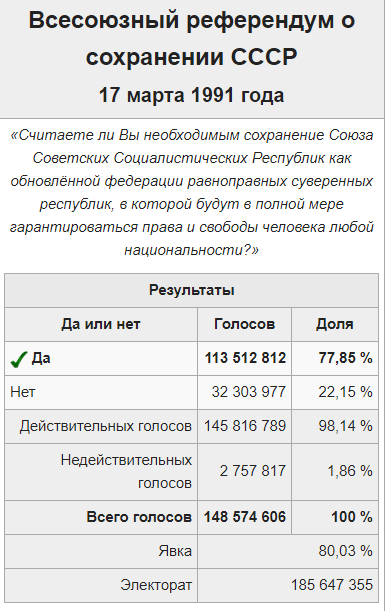Click the Голосов column header
This screenshot has width=385, height=611.
pos(245,324)
